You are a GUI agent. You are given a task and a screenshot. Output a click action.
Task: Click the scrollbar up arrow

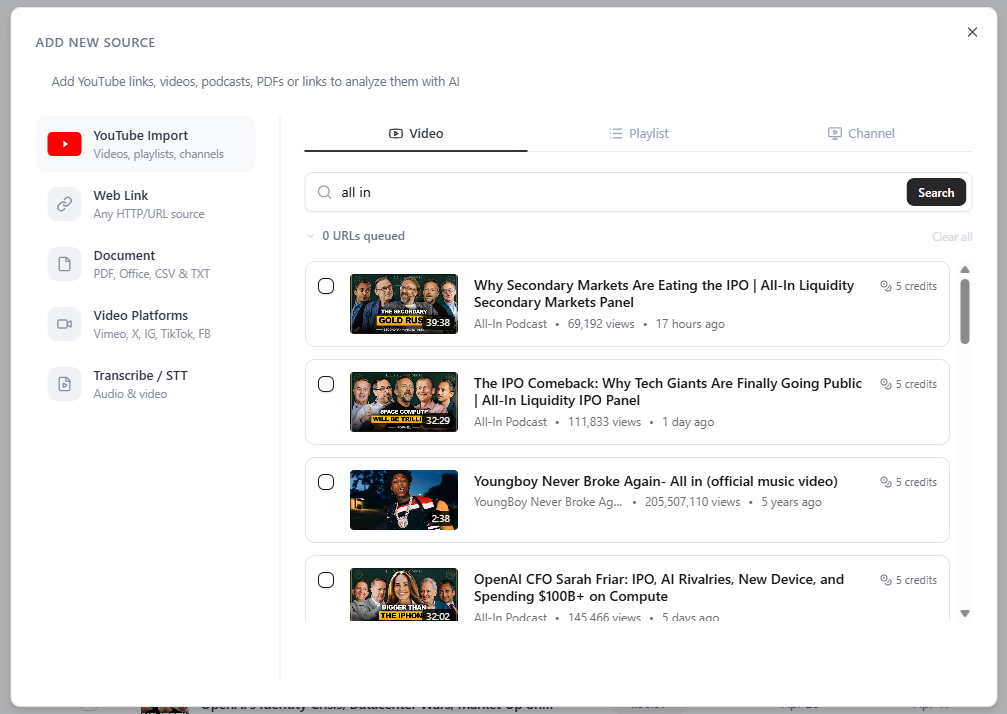[965, 270]
